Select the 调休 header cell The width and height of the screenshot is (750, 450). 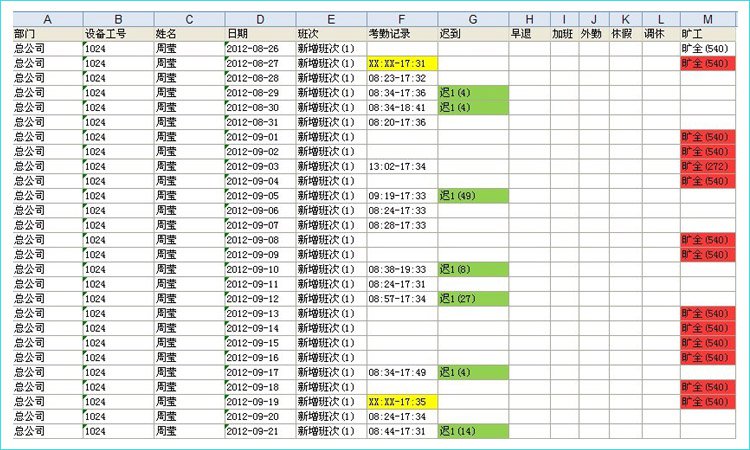pos(659,33)
